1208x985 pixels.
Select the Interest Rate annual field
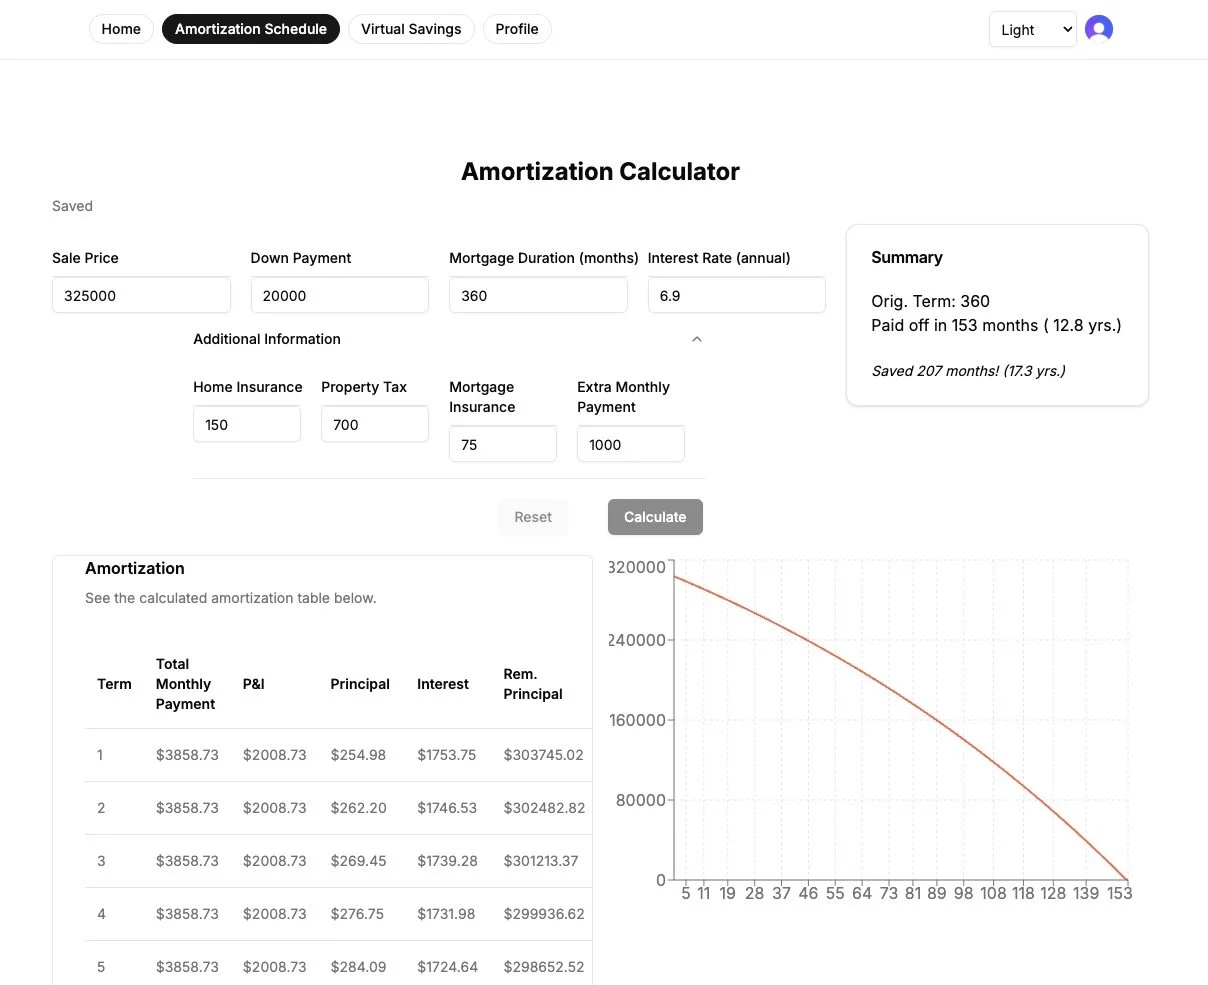736,296
